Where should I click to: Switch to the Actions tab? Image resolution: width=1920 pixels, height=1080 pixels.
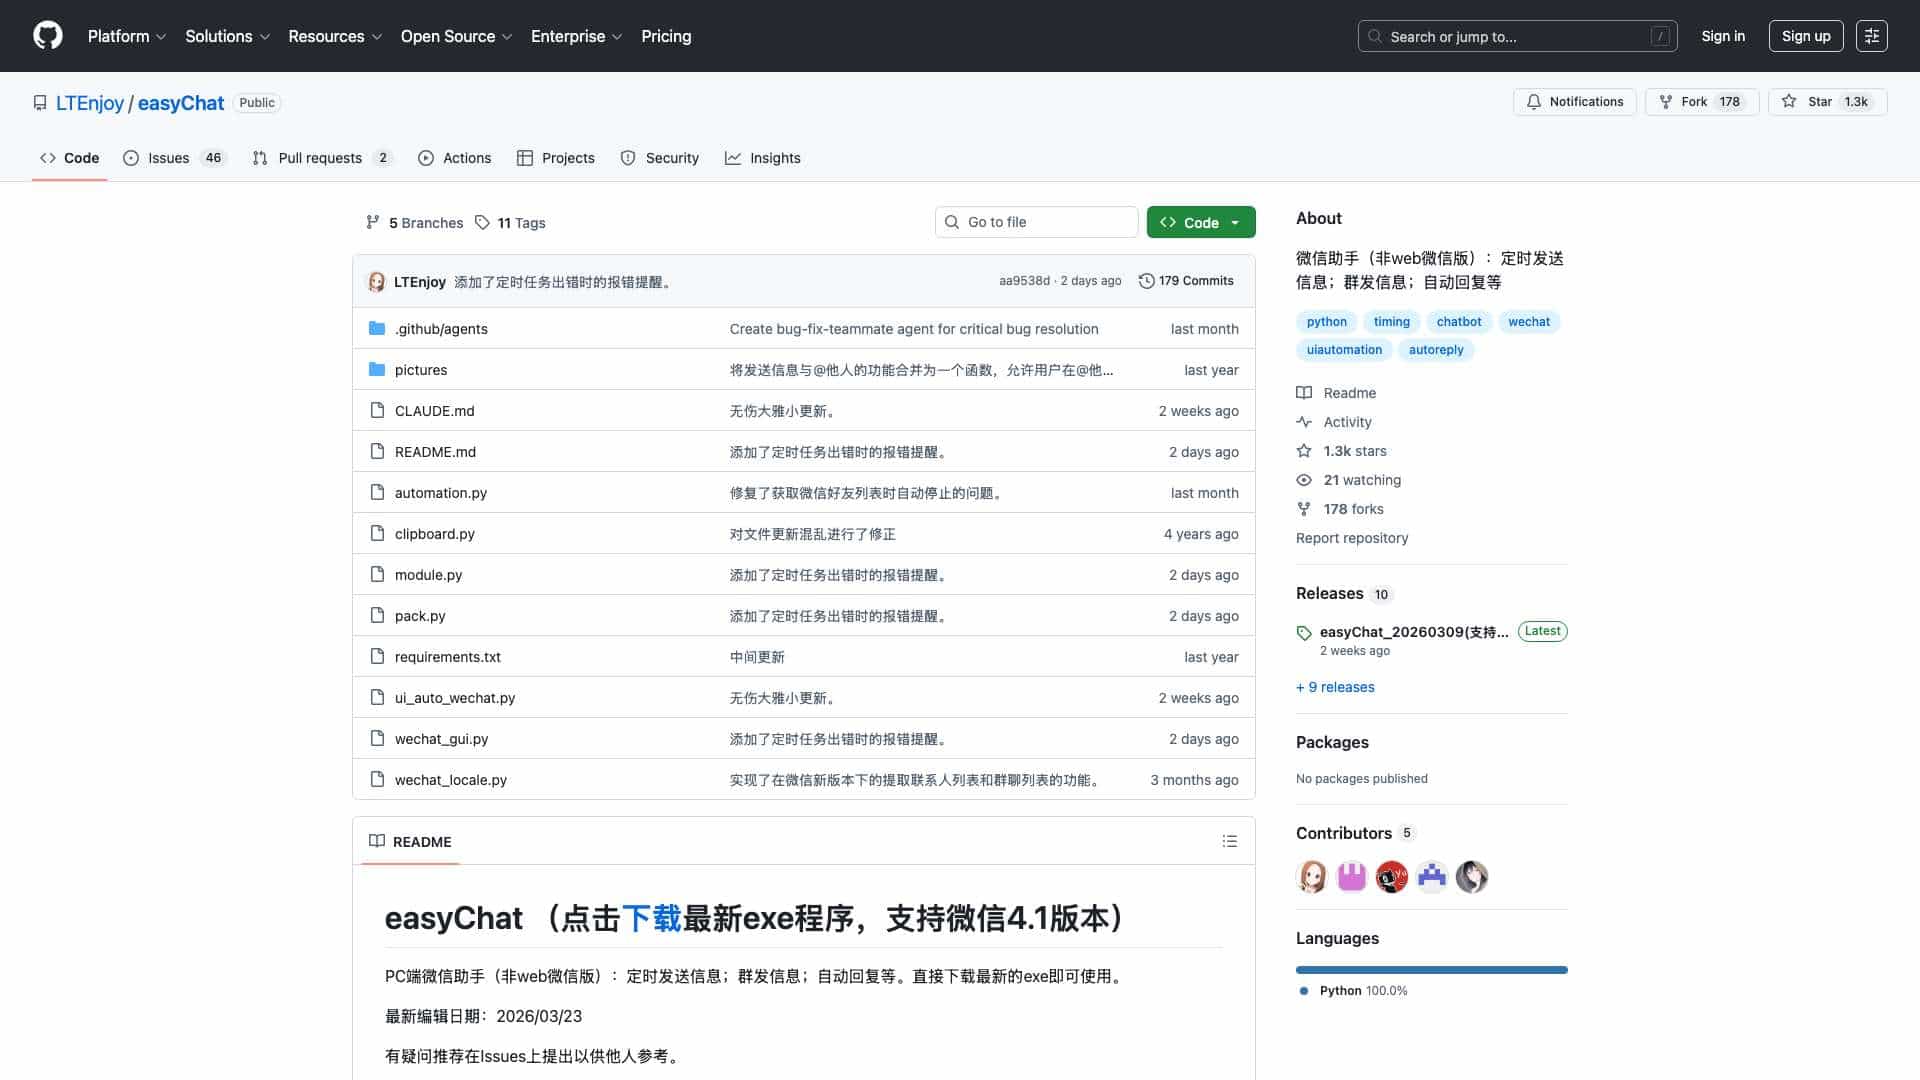454,158
